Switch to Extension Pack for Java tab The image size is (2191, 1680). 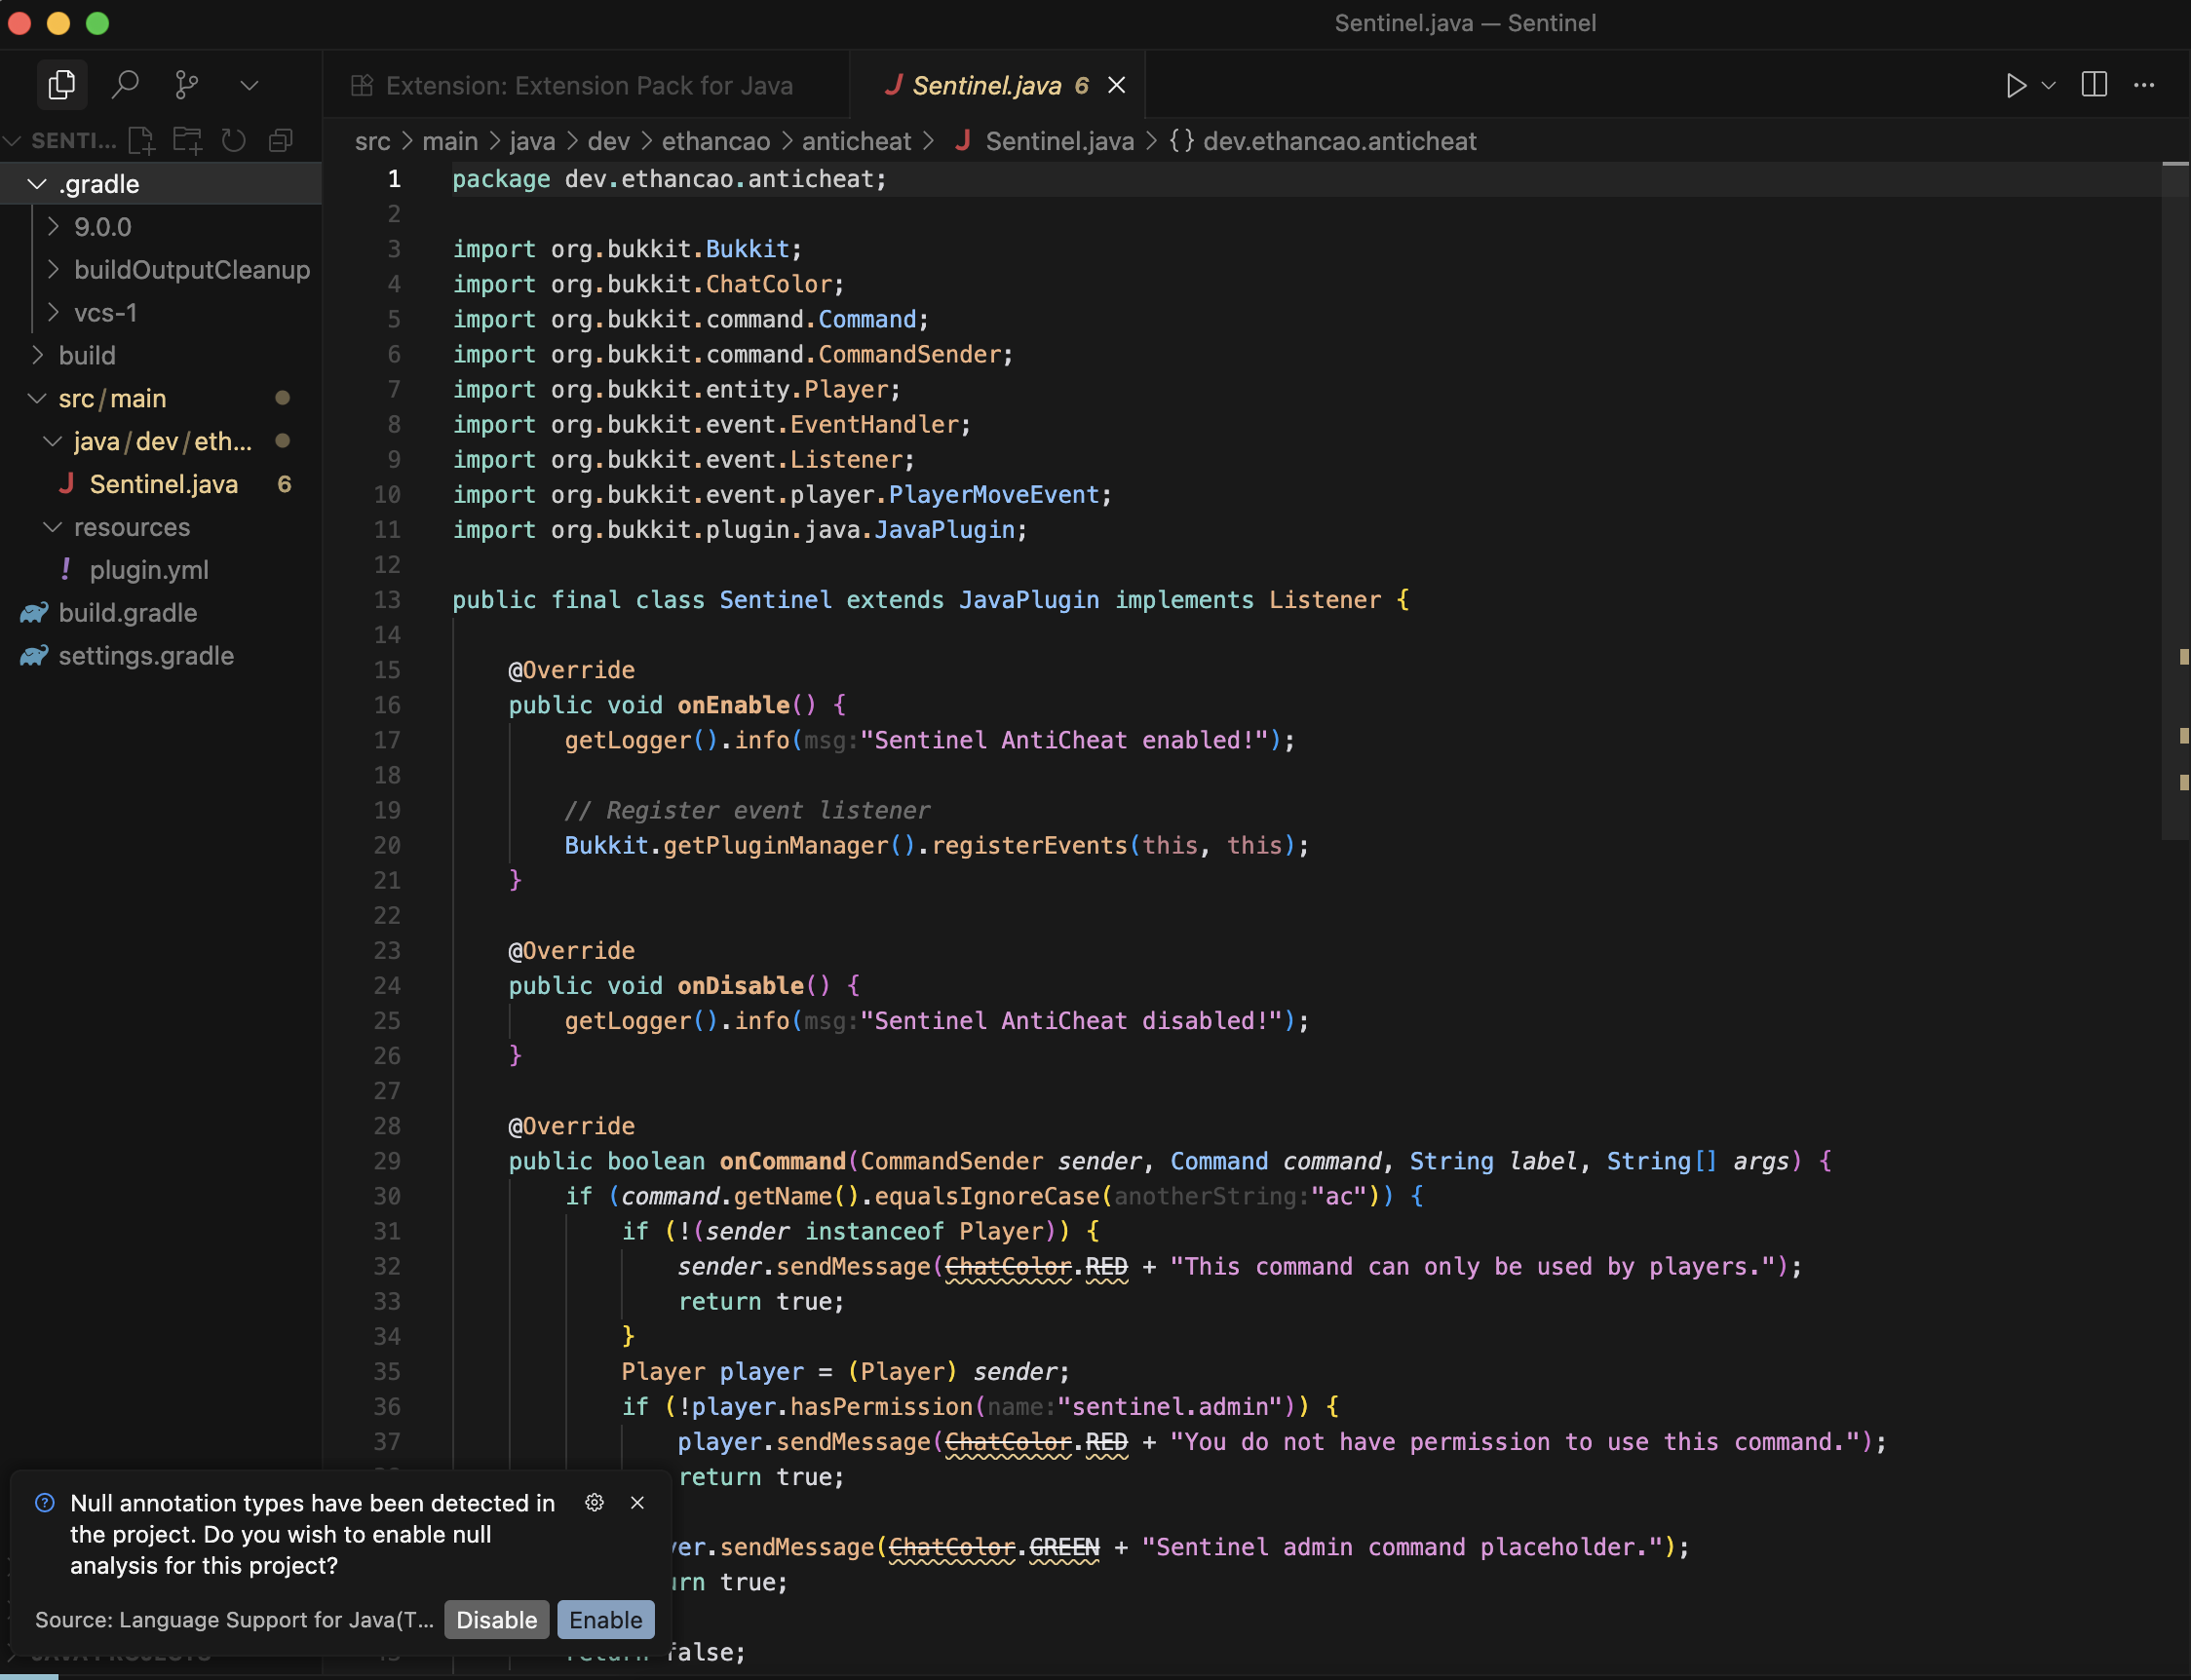tap(588, 86)
